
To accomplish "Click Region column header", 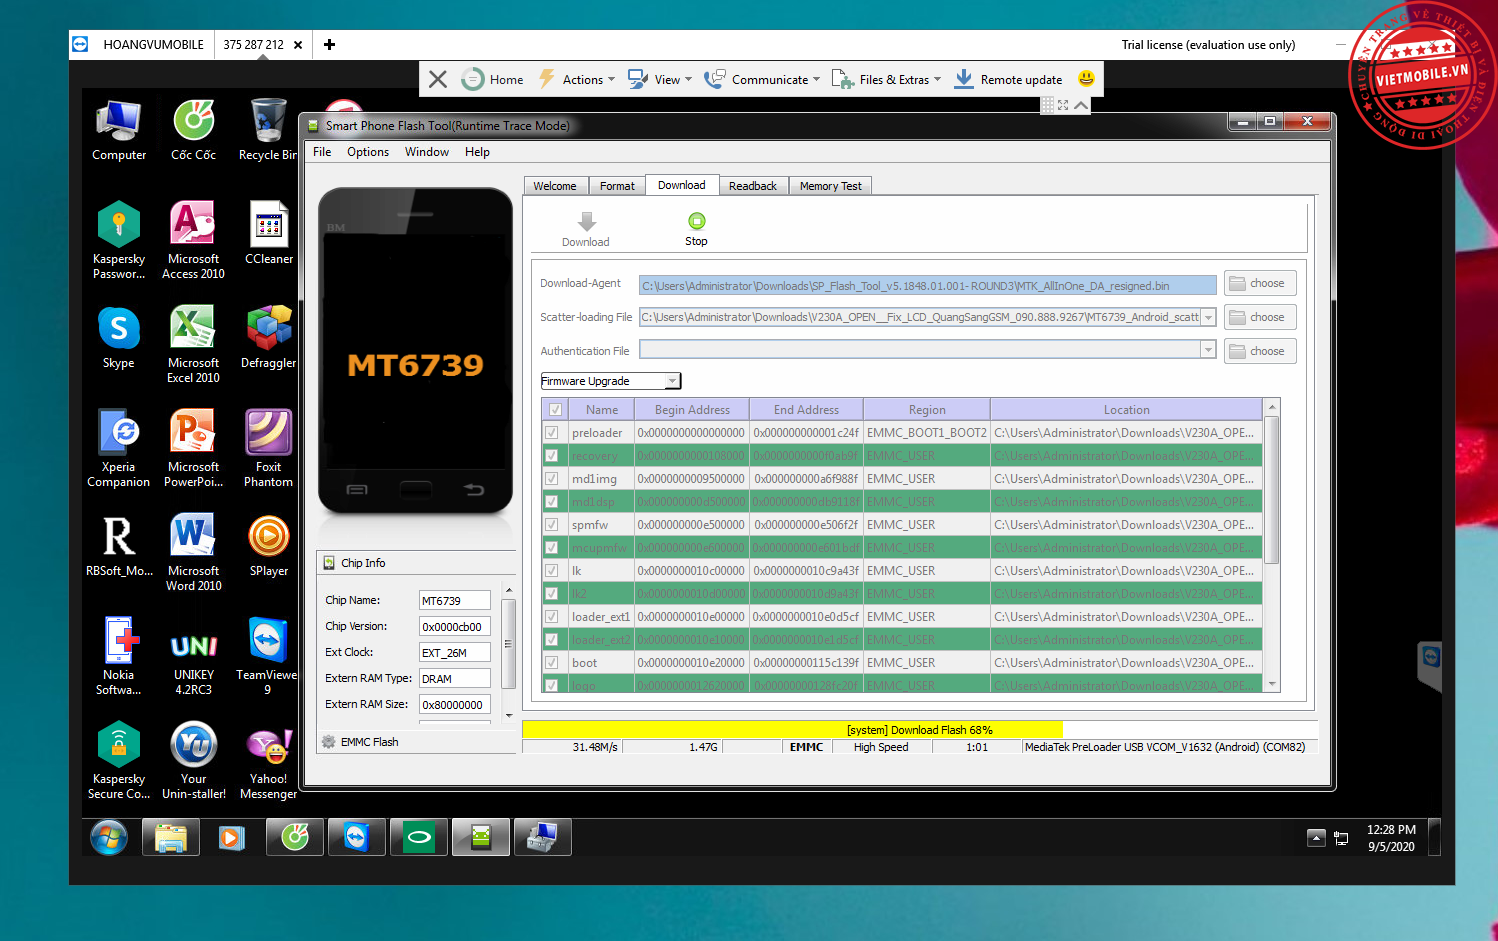I will click(x=927, y=410).
